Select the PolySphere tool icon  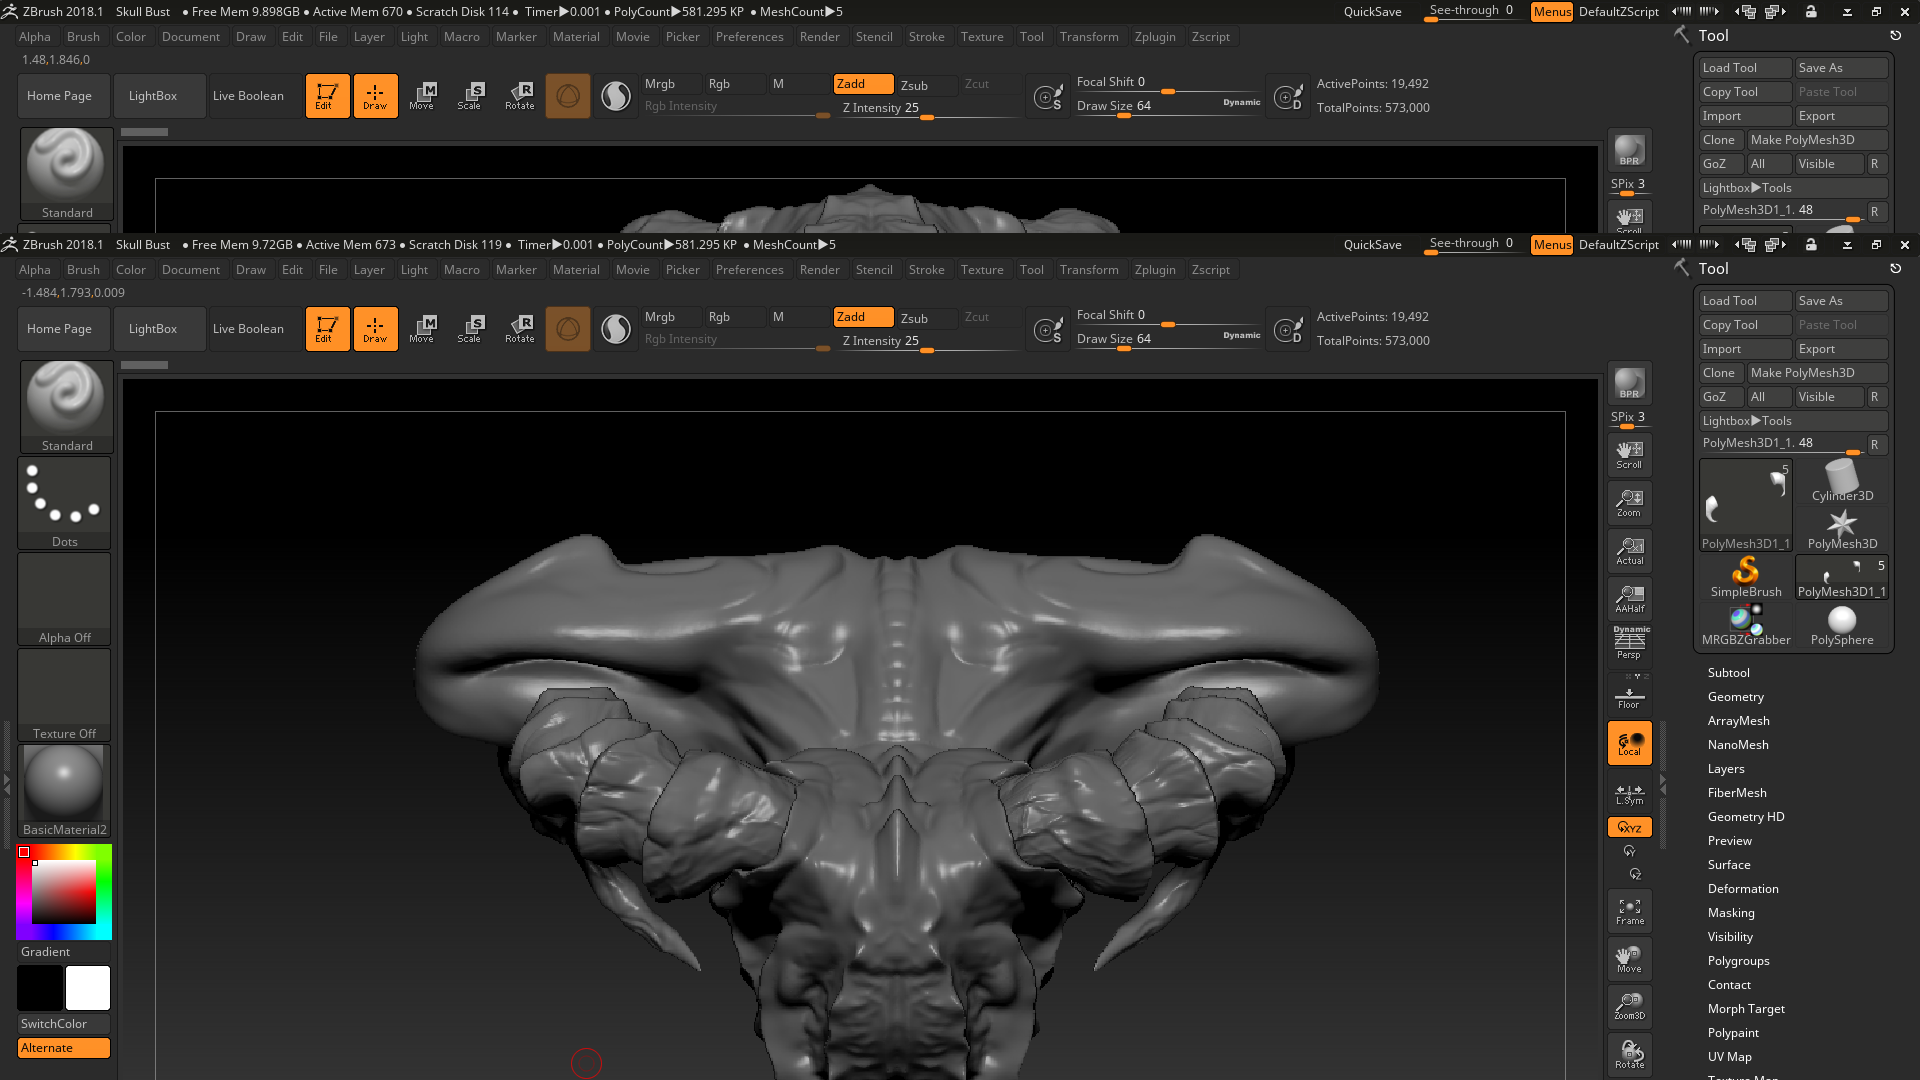coord(1842,626)
